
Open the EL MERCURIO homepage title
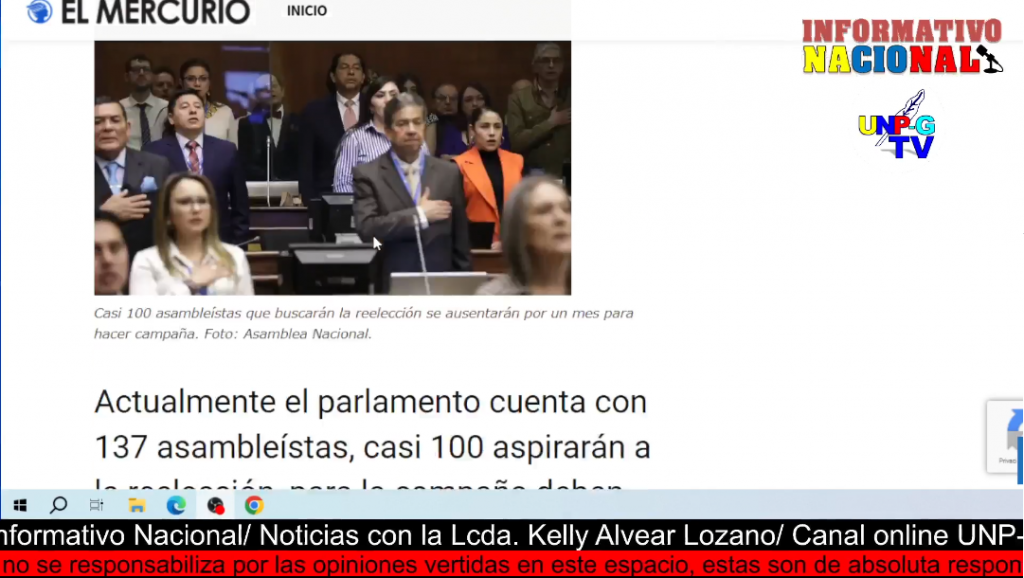point(155,12)
